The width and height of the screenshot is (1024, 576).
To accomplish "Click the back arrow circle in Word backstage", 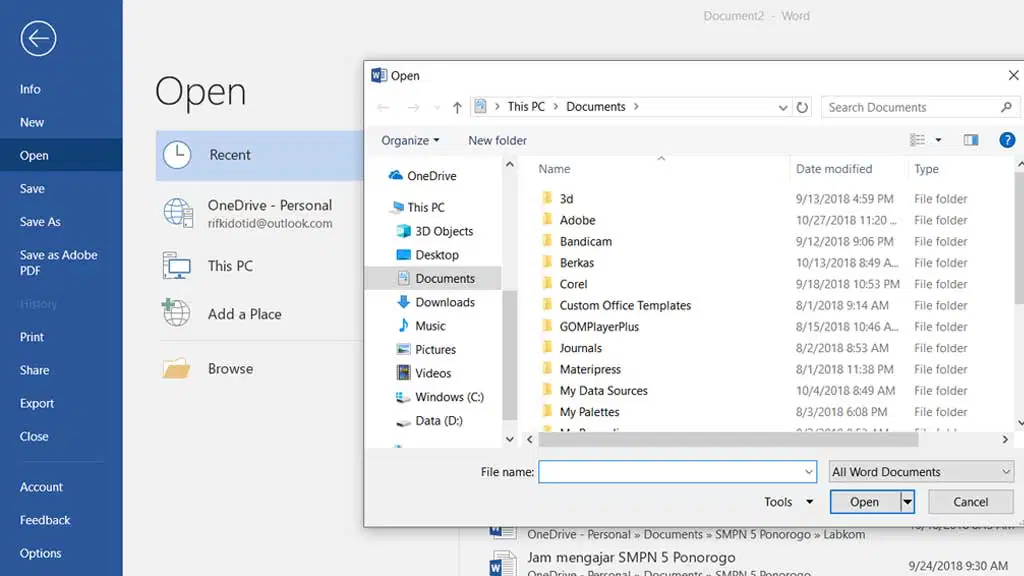I will [x=38, y=38].
